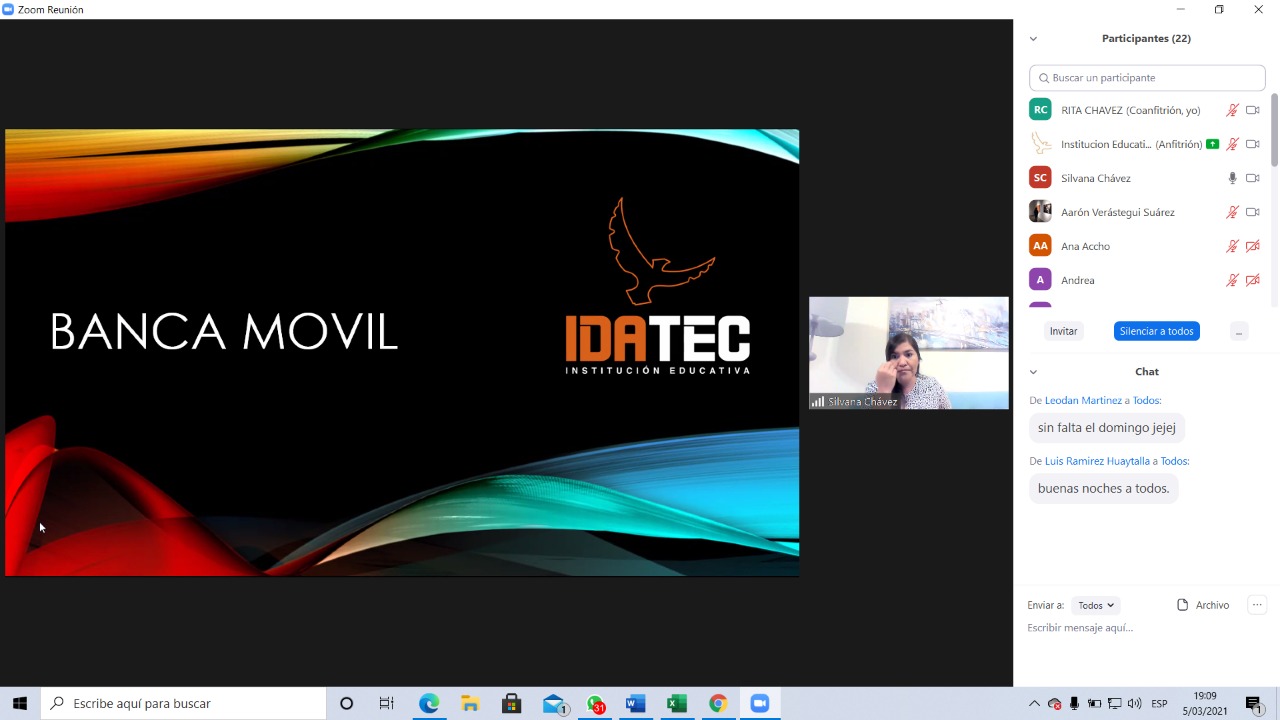Click chat message 'buenas noches a todos.'
The width and height of the screenshot is (1280, 720).
coord(1103,489)
